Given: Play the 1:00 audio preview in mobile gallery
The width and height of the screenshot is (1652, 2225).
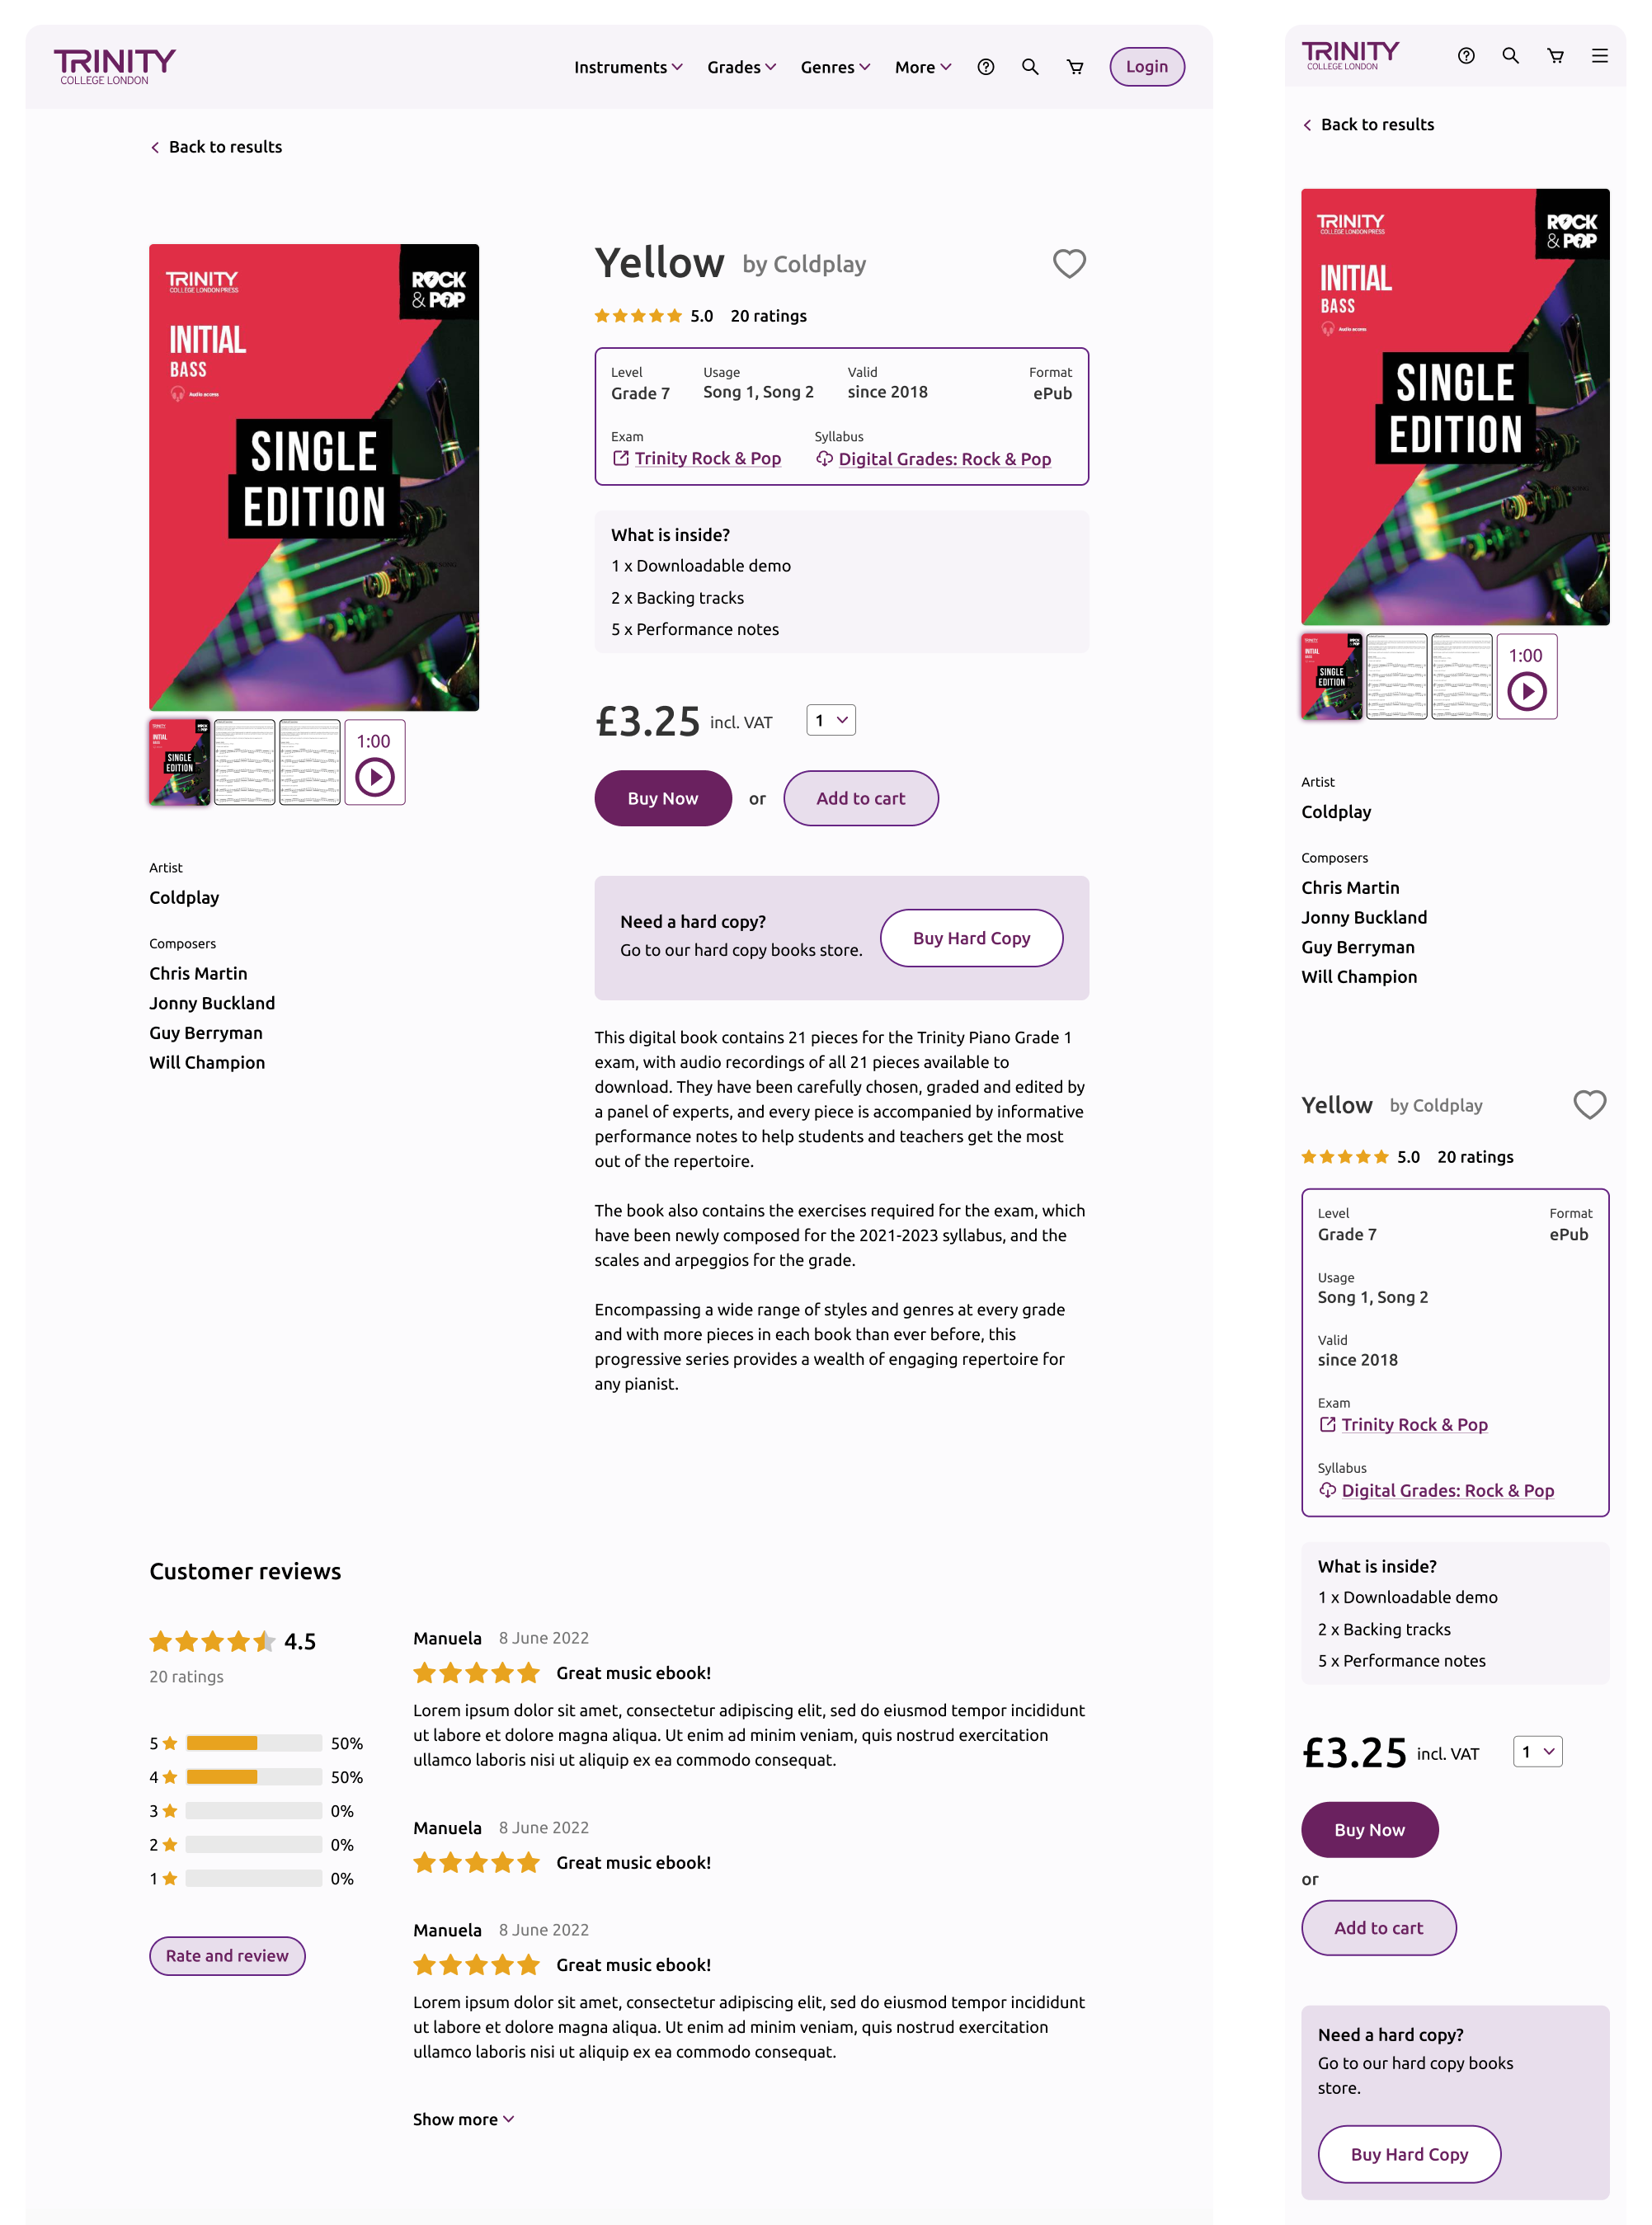Looking at the screenshot, I should point(1527,677).
